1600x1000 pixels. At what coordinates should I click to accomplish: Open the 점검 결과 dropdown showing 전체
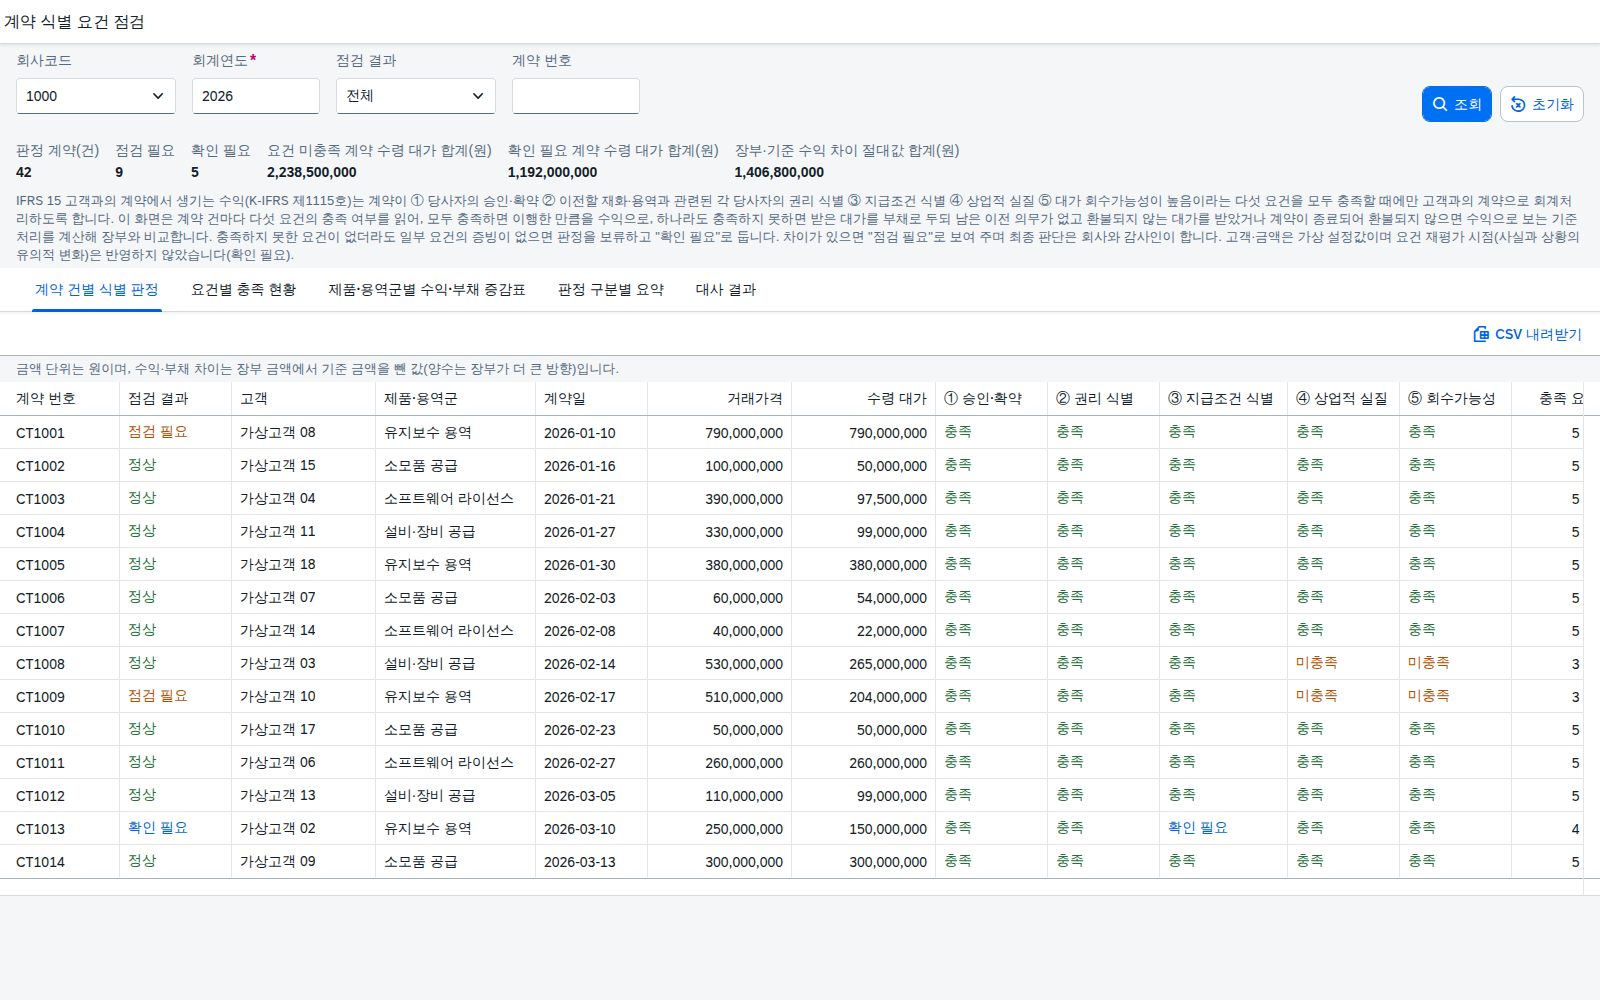pos(416,96)
